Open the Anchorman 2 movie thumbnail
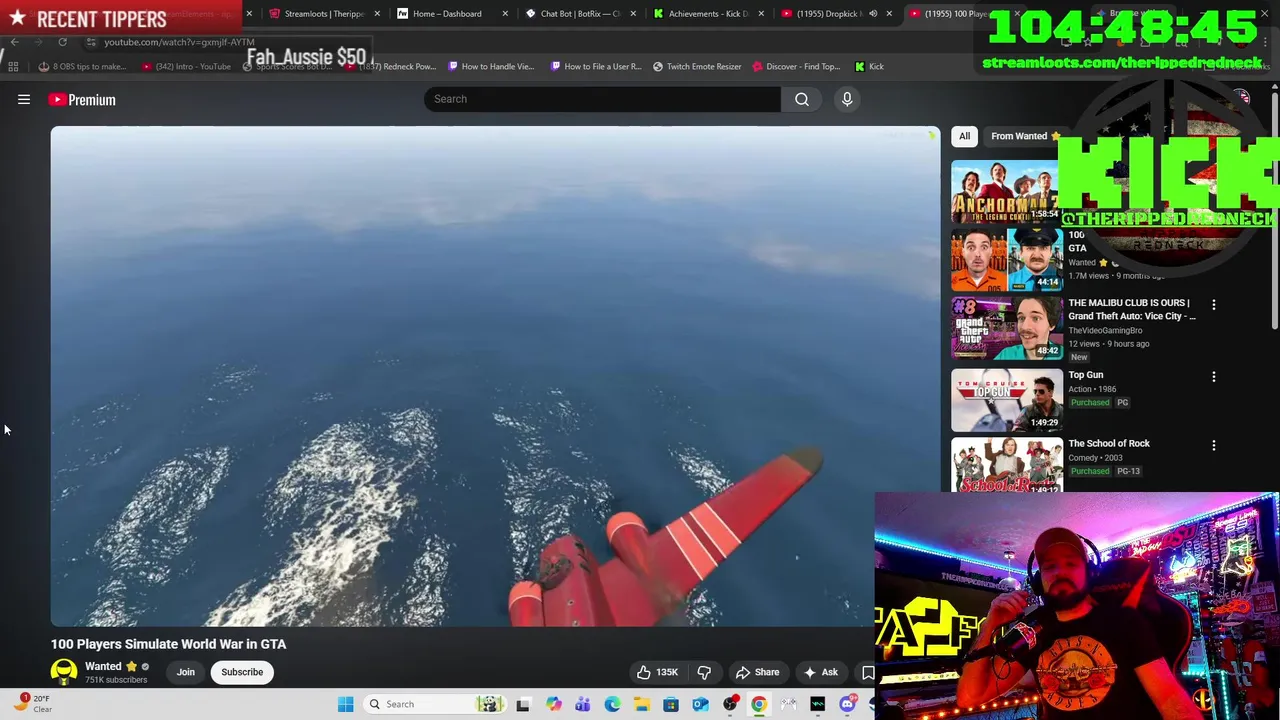 1004,192
